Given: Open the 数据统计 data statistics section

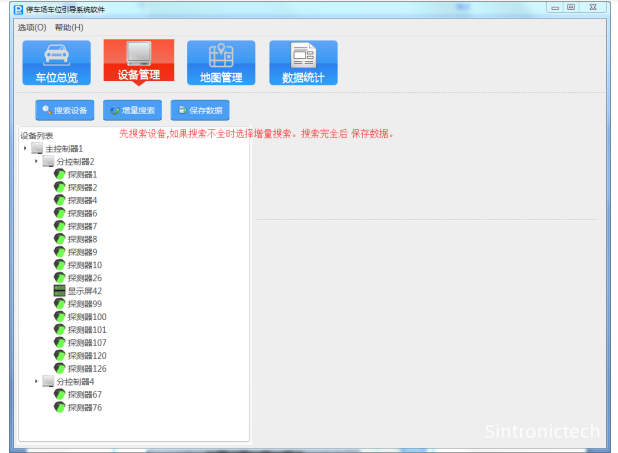Looking at the screenshot, I should pyautogui.click(x=303, y=62).
